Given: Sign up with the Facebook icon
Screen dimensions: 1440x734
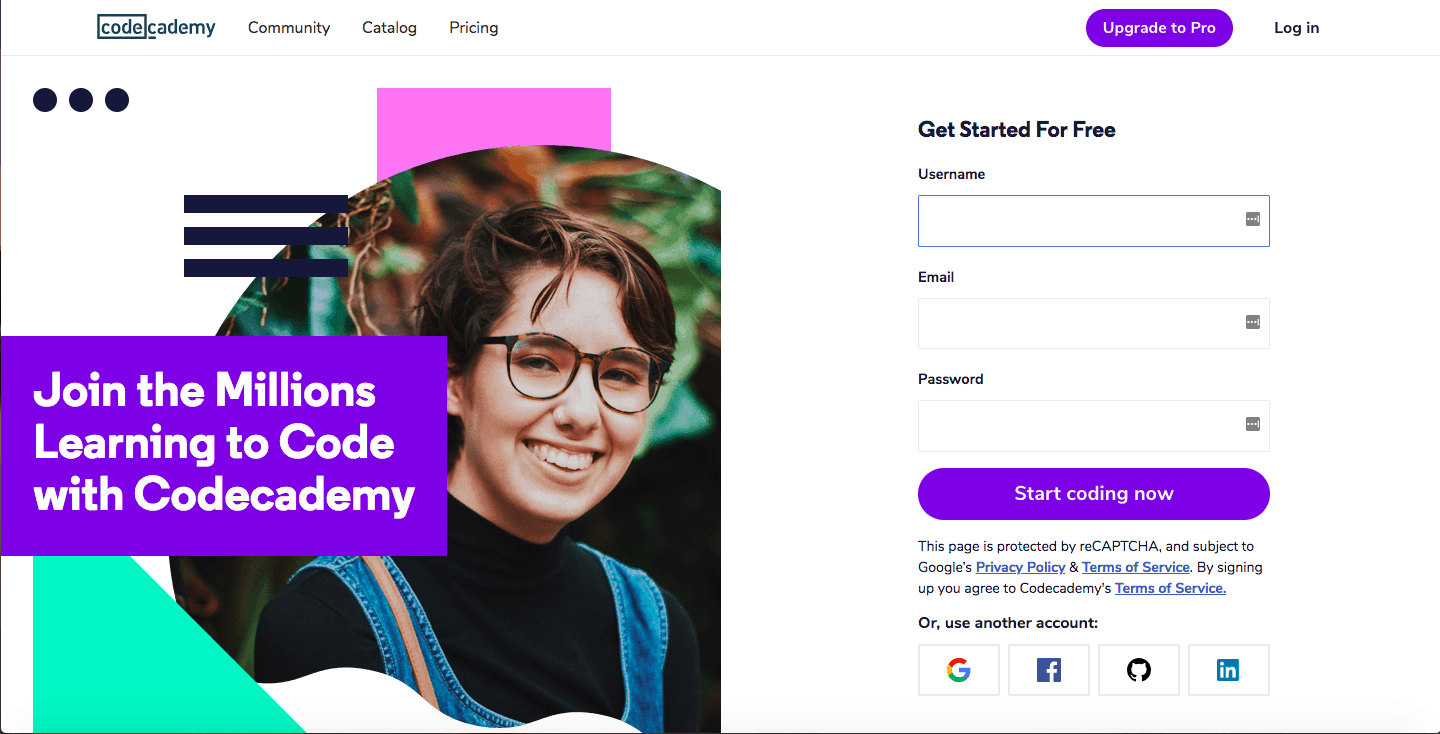Looking at the screenshot, I should (x=1048, y=670).
